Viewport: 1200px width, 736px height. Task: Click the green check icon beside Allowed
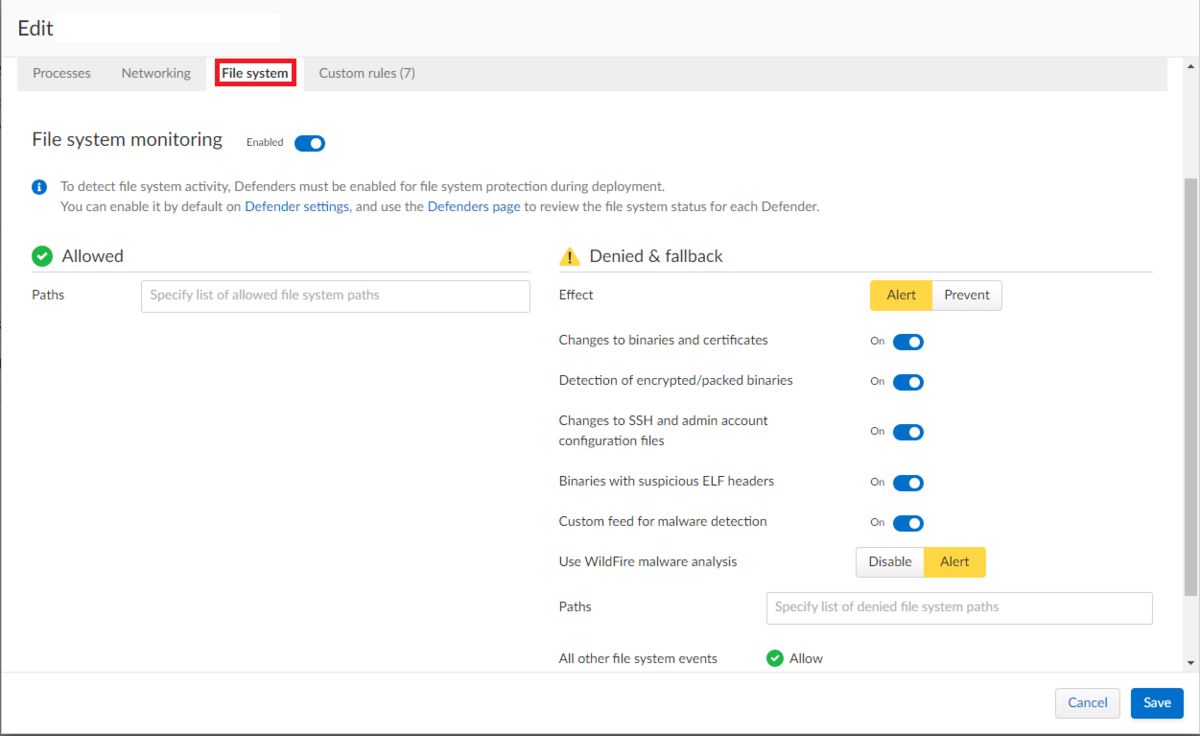click(x=42, y=256)
